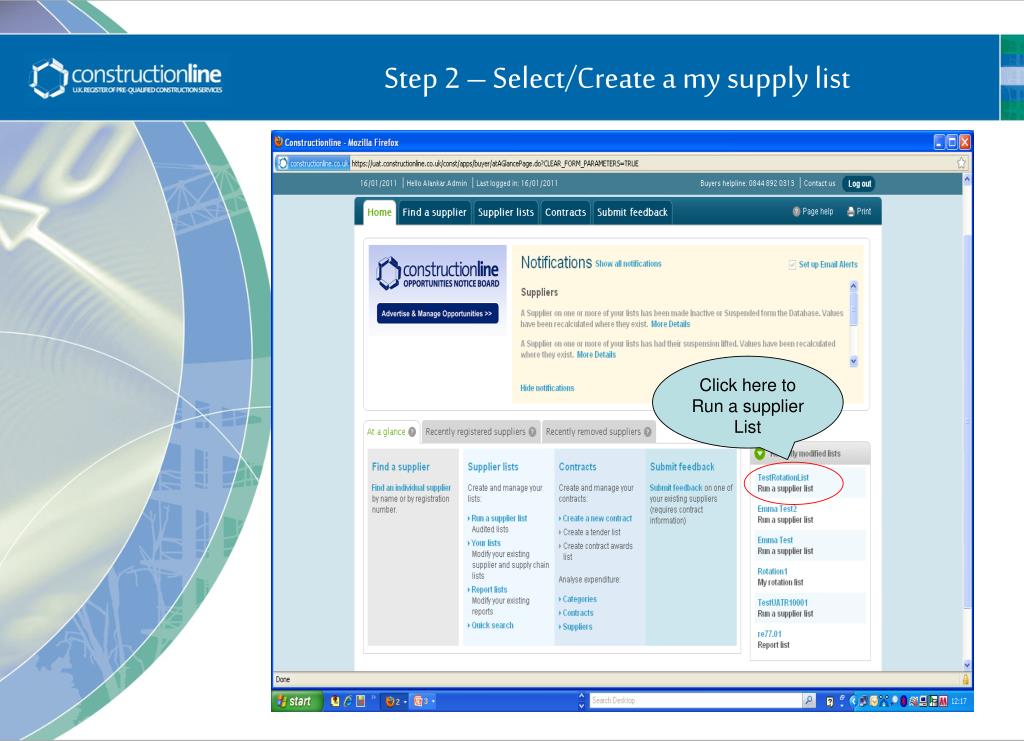The height and width of the screenshot is (741, 1024).
Task: Click help icon on Recently registered suppliers tab
Action: click(x=532, y=432)
